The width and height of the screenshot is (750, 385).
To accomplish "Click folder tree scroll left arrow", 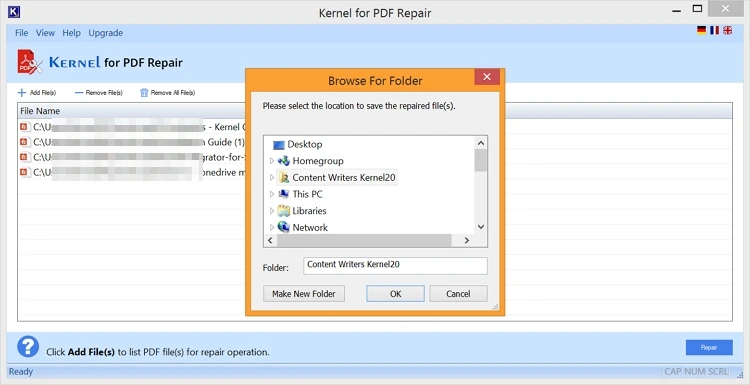I will pos(270,241).
